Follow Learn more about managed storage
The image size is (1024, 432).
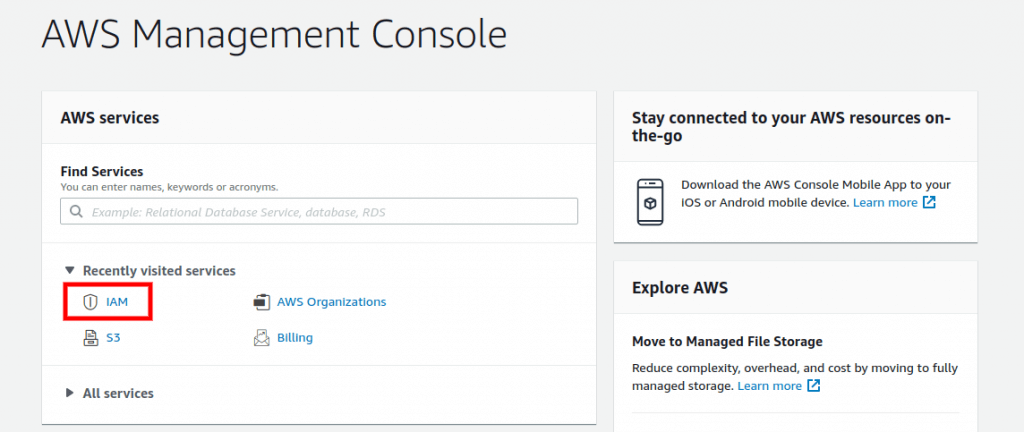(x=769, y=386)
